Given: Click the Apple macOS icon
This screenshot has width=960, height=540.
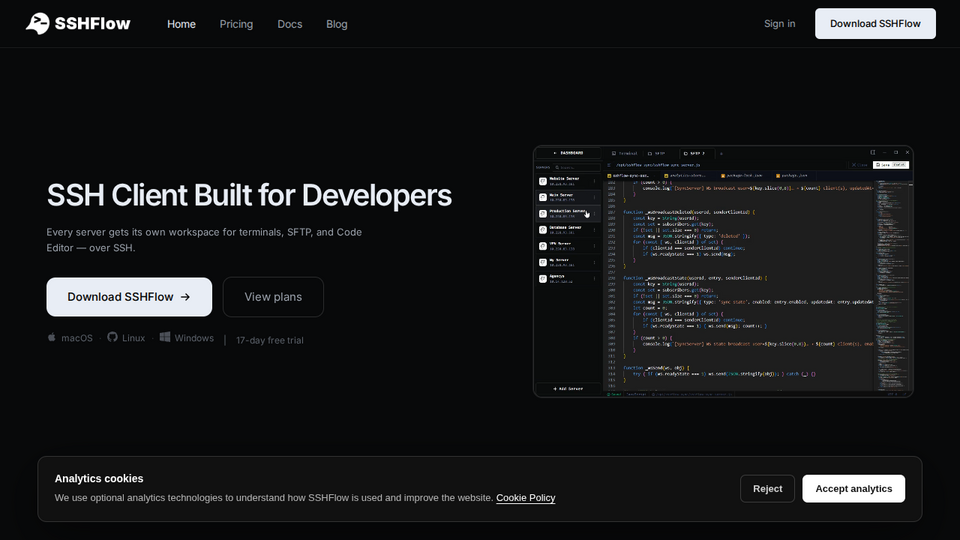Looking at the screenshot, I should coord(52,337).
